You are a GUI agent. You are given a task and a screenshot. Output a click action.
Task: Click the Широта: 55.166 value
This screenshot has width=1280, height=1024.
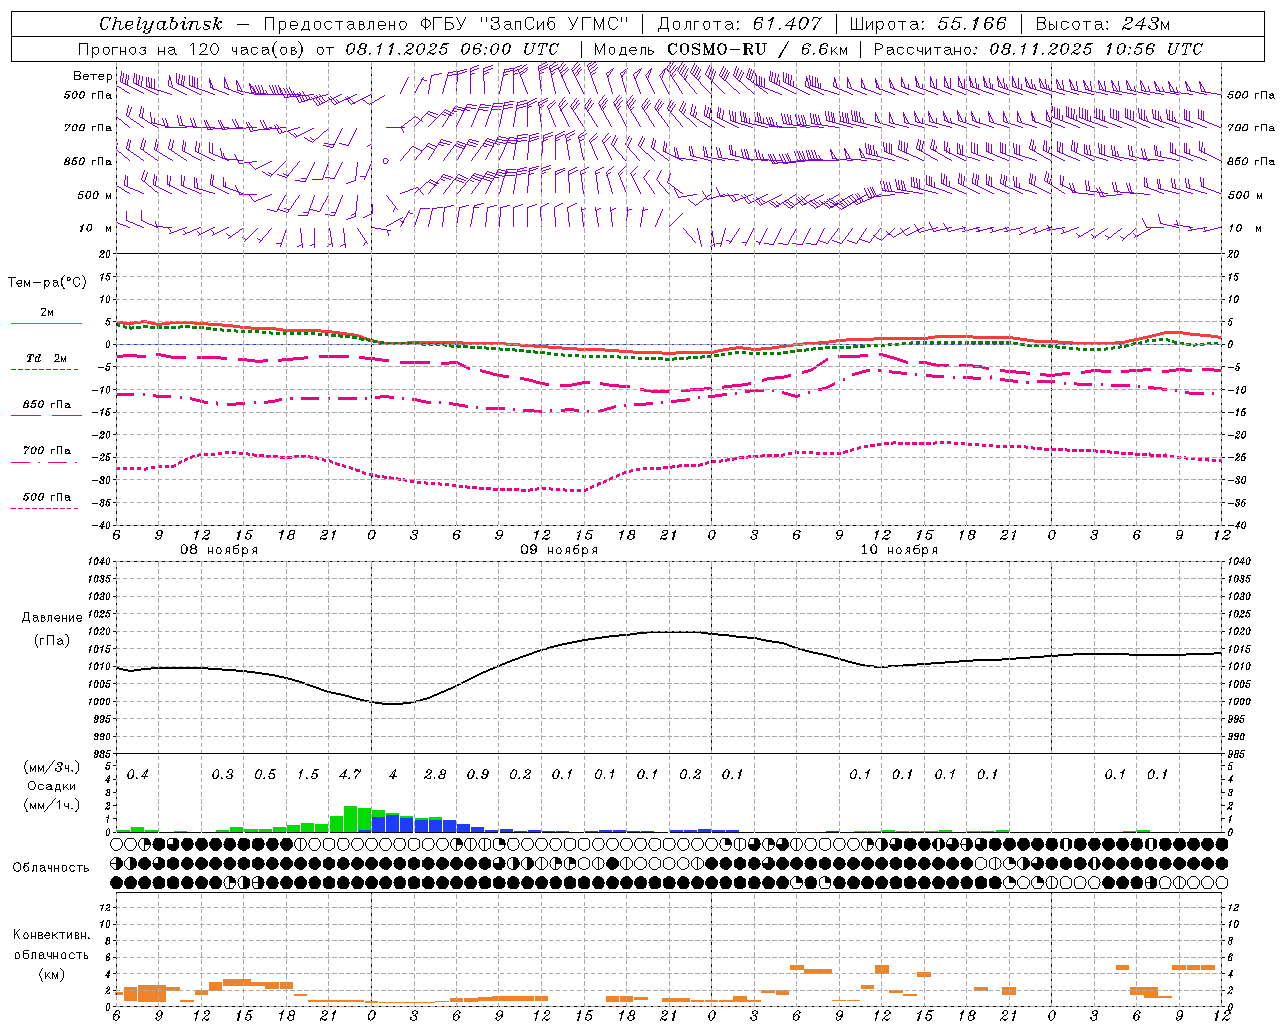click(927, 24)
